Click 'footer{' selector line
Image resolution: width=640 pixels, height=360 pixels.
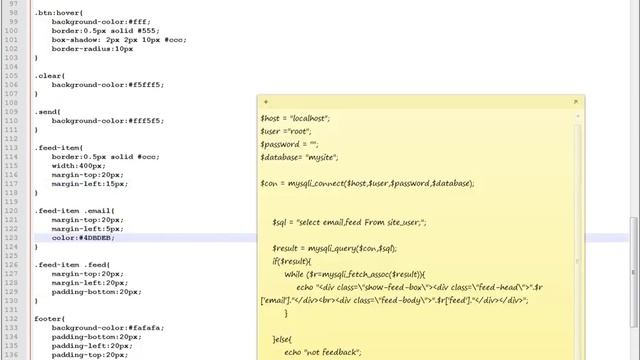point(50,319)
